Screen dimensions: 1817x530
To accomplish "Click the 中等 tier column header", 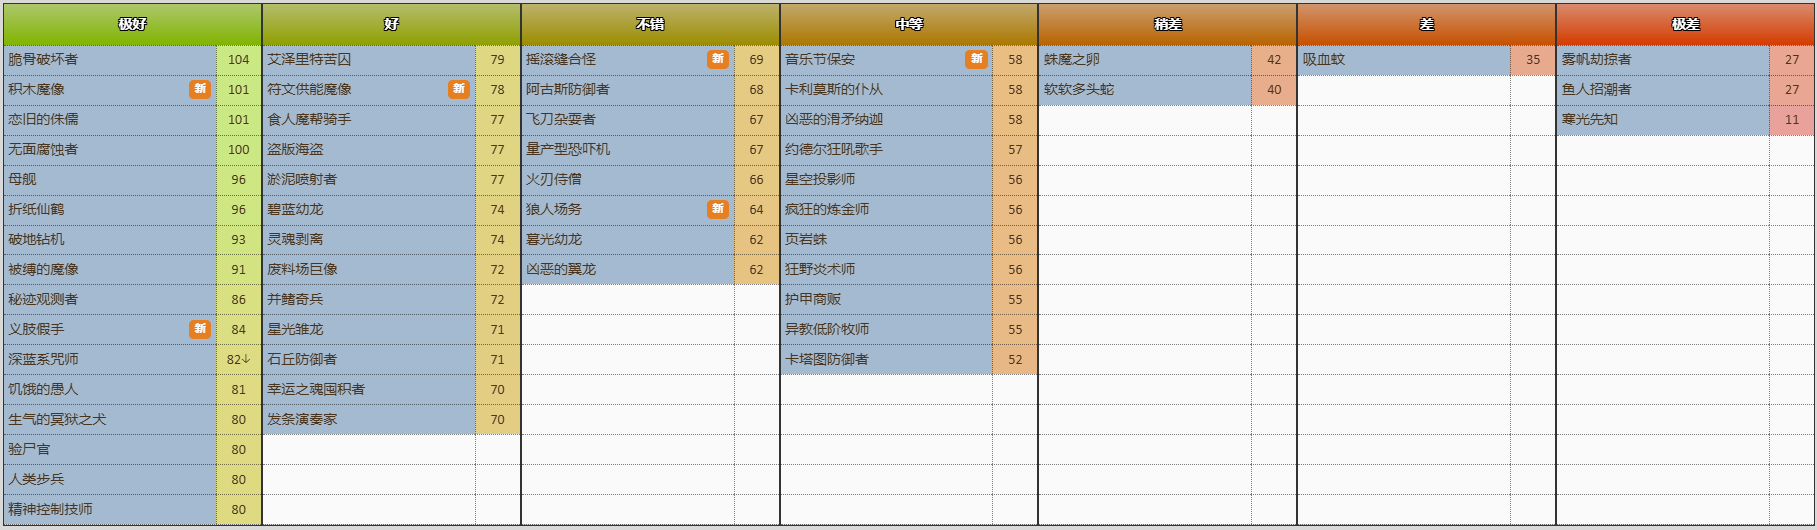I will pos(909,24).
